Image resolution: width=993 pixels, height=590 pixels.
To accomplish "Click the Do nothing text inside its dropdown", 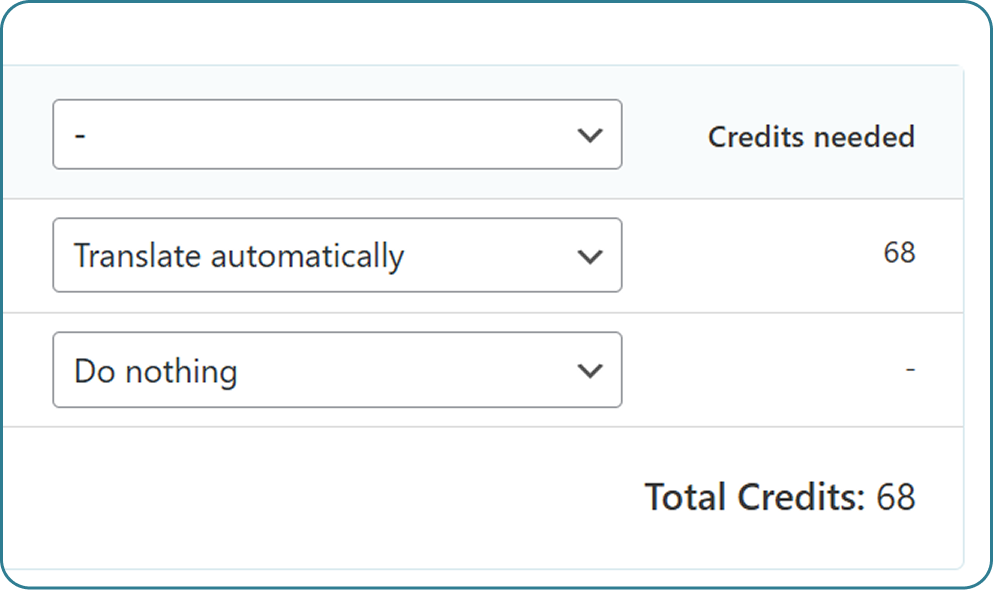I will click(156, 371).
